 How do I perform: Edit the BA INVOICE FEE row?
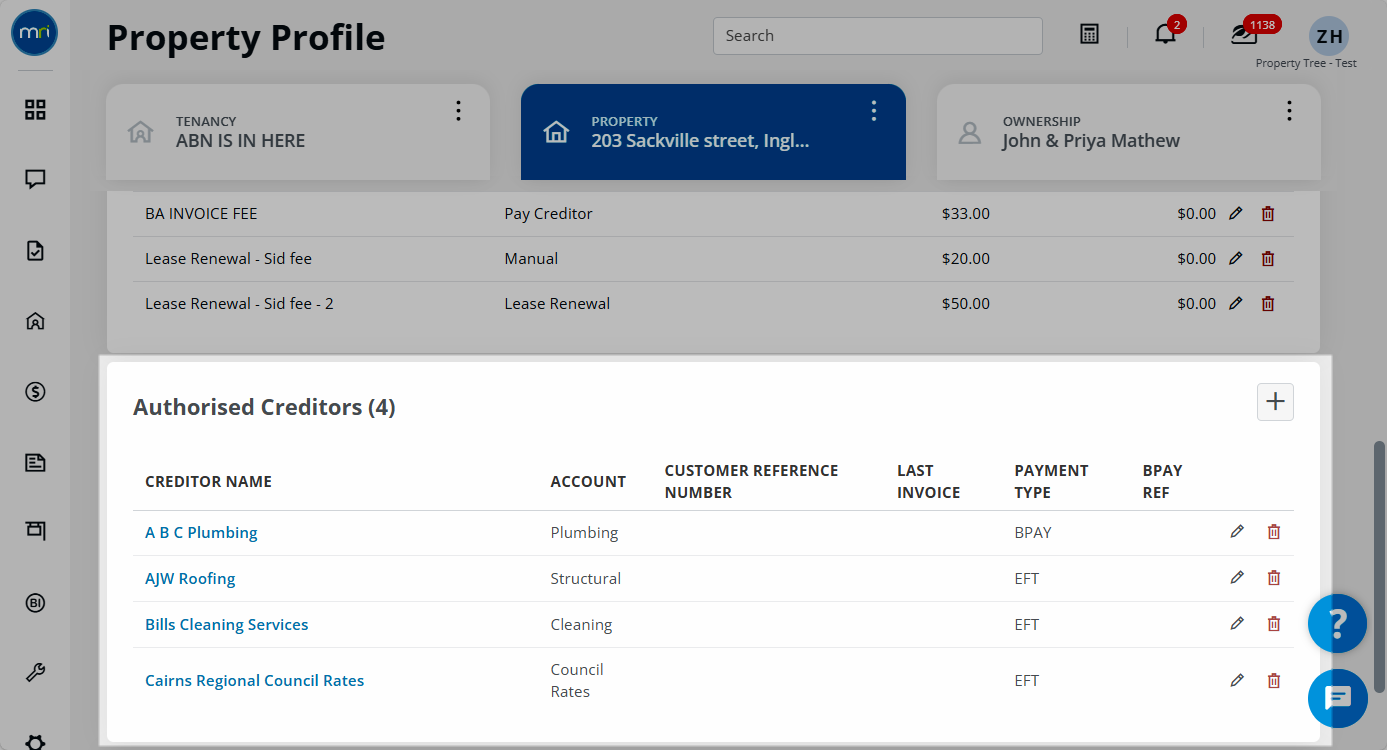click(1236, 214)
